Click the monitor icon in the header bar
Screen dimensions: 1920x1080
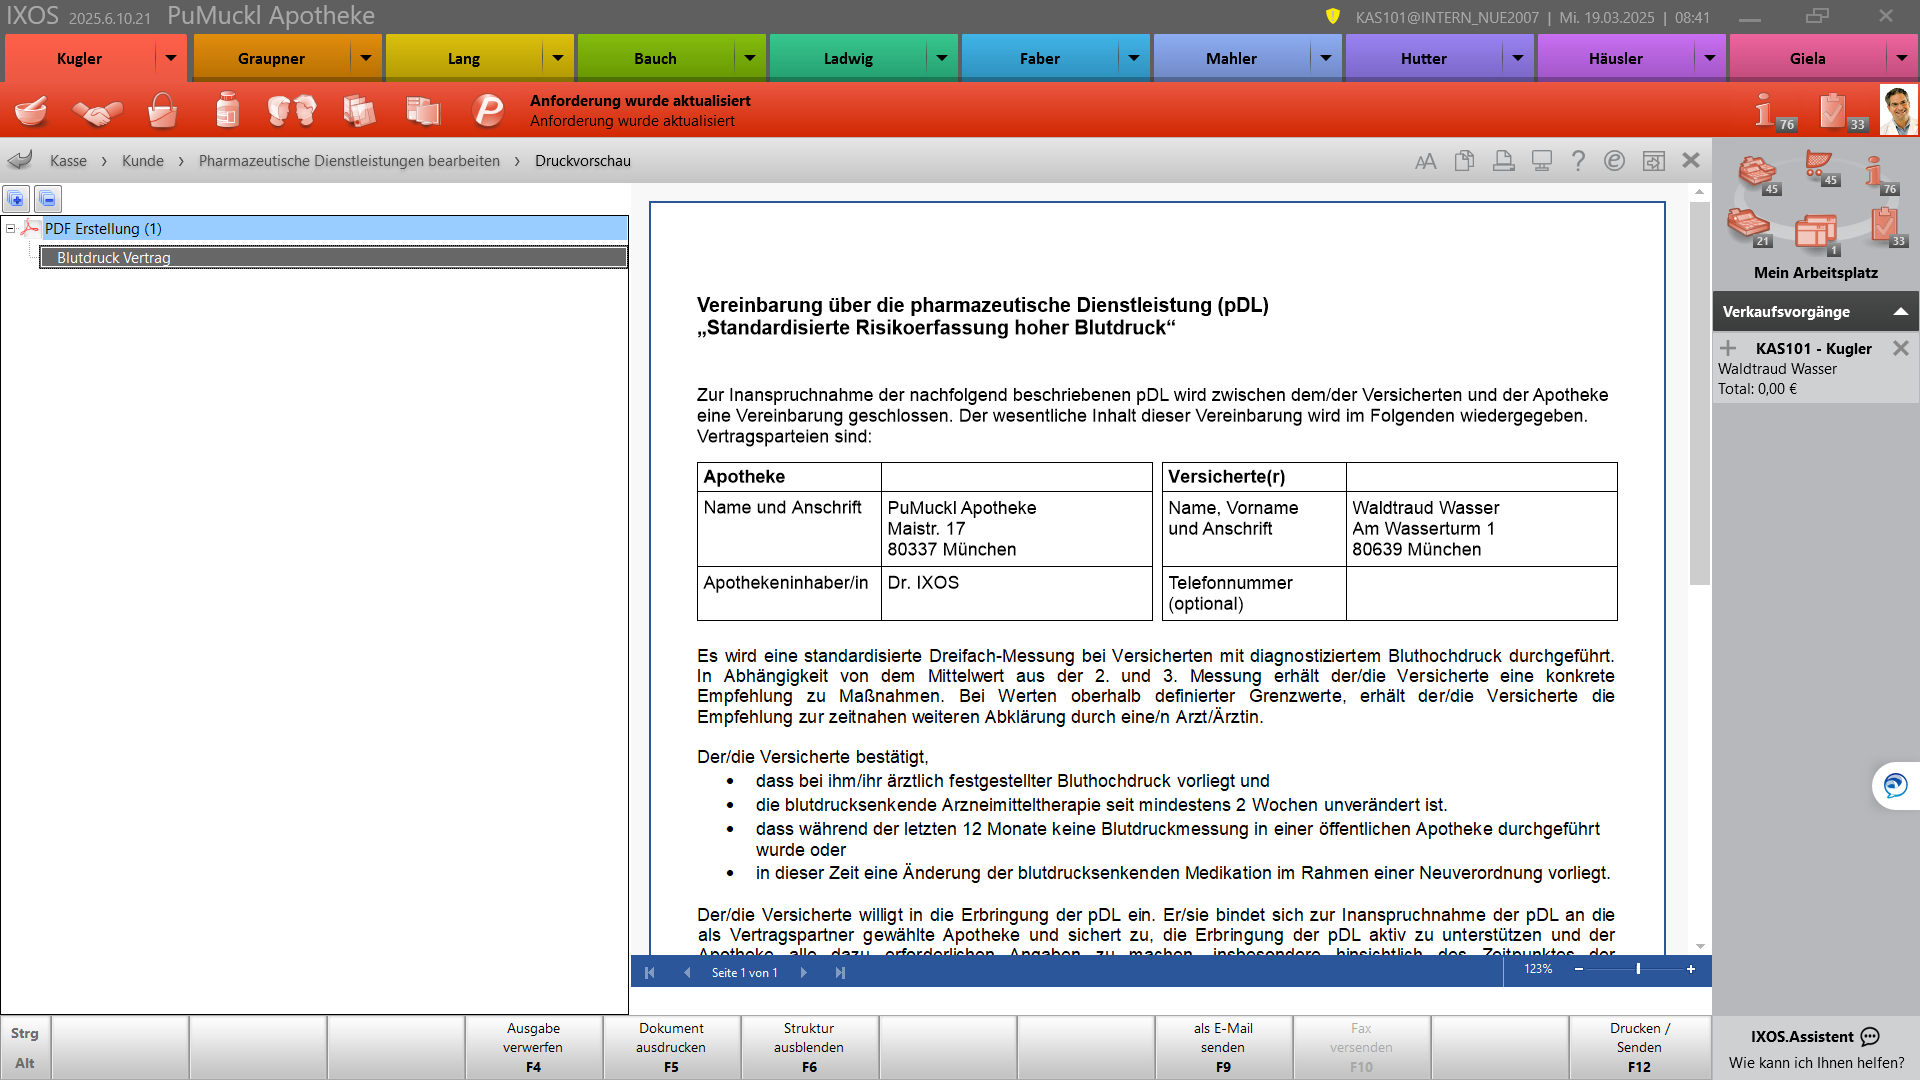click(1541, 161)
